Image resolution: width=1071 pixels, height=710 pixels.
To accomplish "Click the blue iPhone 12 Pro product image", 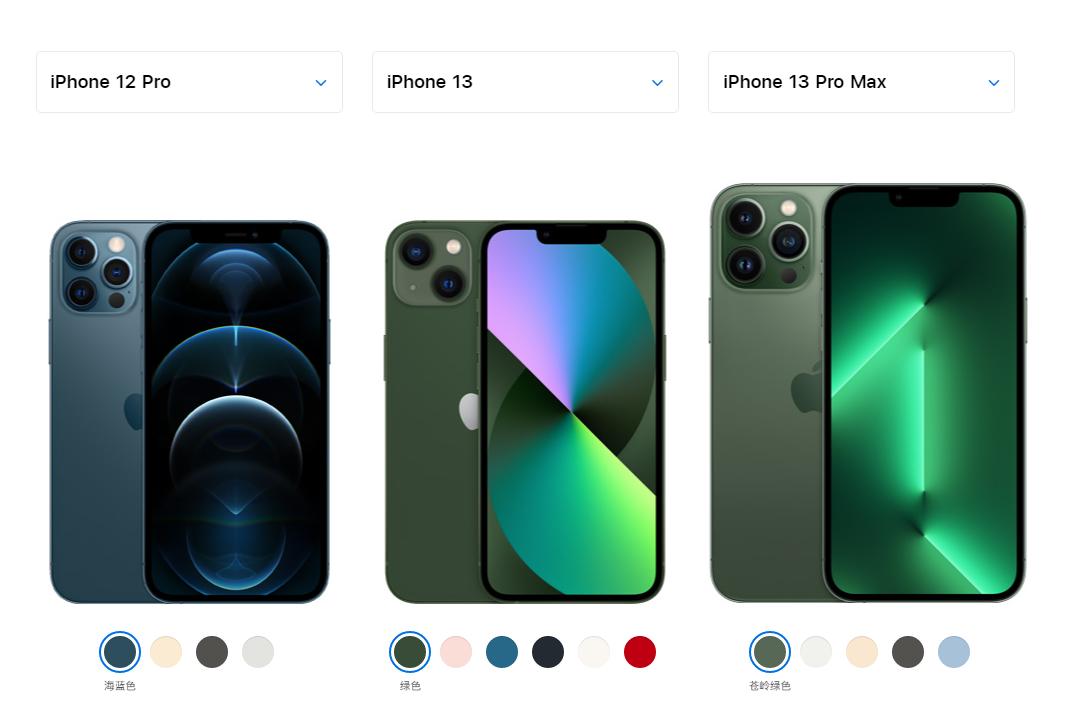I will [x=189, y=412].
